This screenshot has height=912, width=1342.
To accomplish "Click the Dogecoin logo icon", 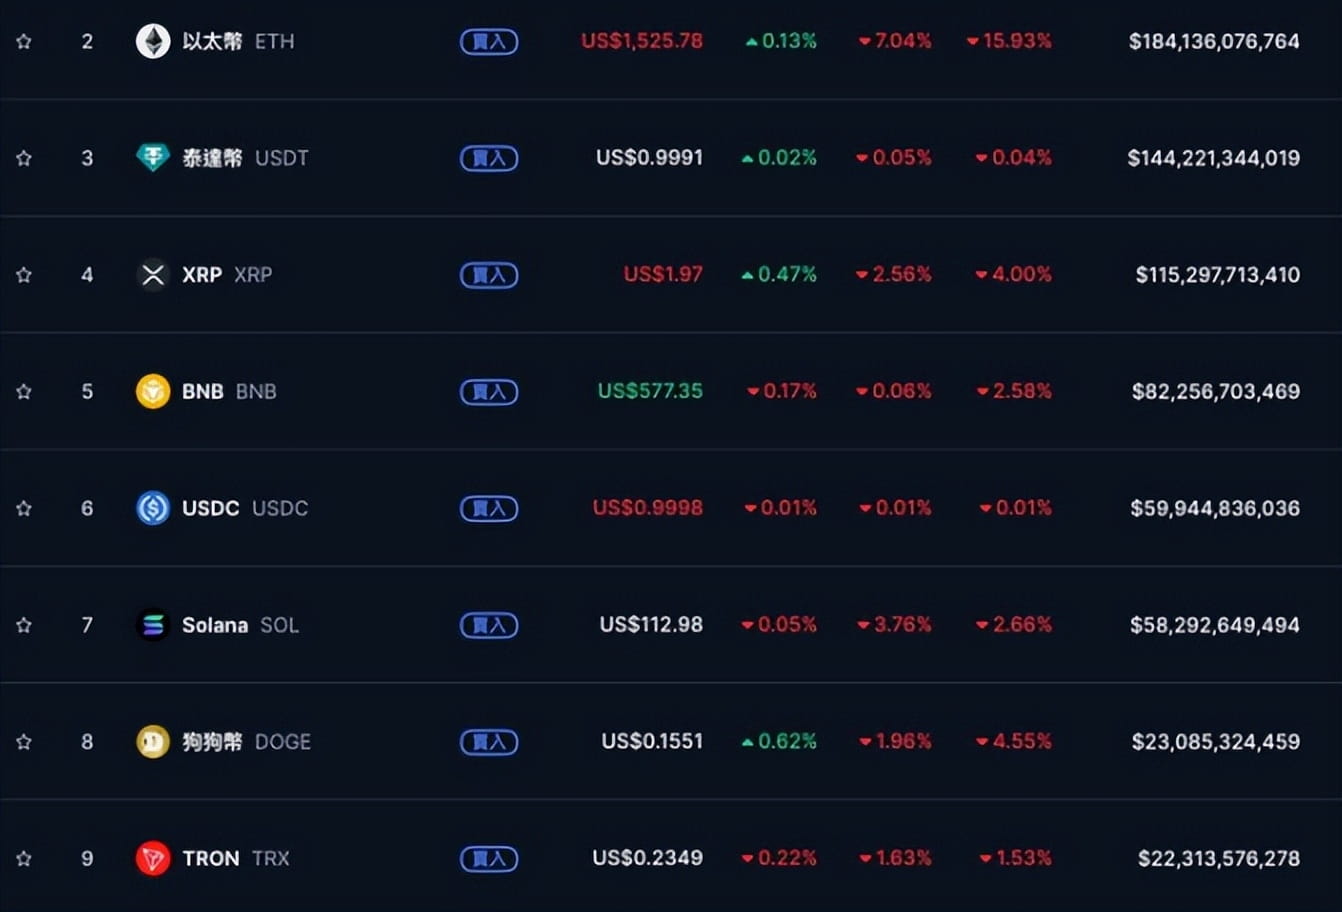I will click(153, 741).
